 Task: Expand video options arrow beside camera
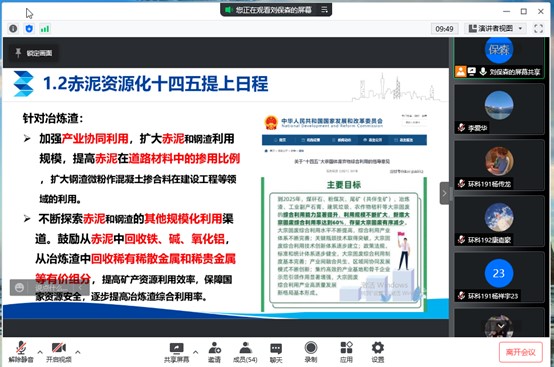point(78,352)
